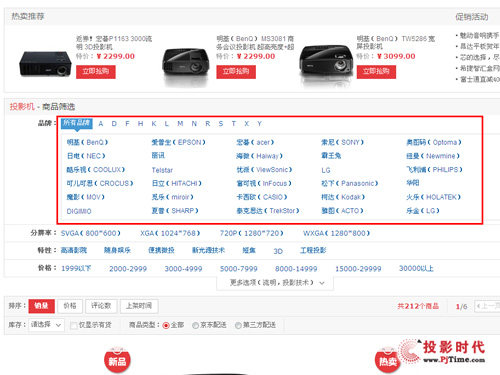Sort by 评论数

coord(101,306)
